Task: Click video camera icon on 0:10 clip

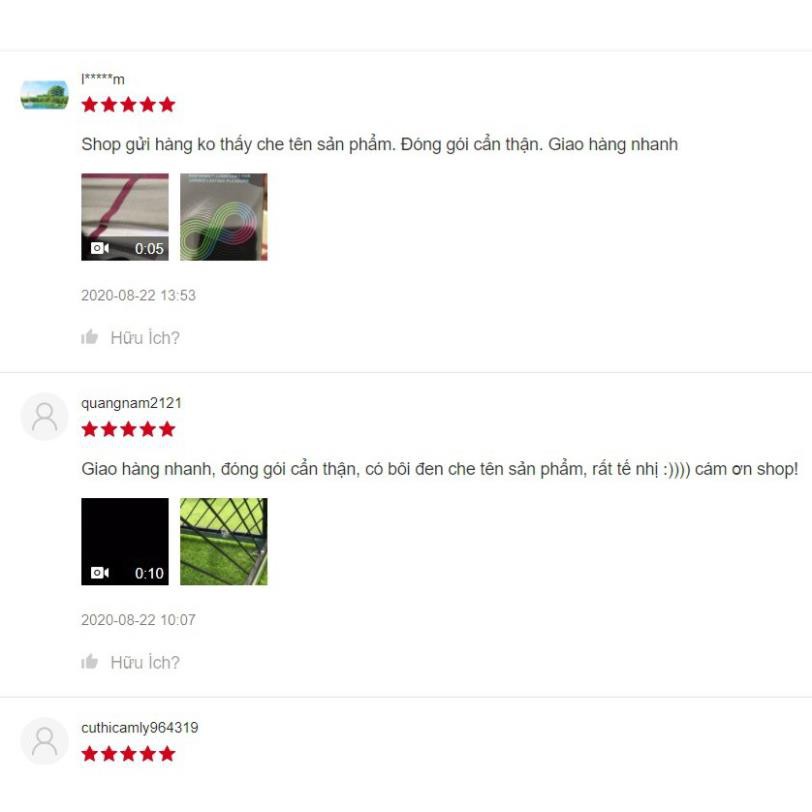Action: pyautogui.click(x=99, y=573)
